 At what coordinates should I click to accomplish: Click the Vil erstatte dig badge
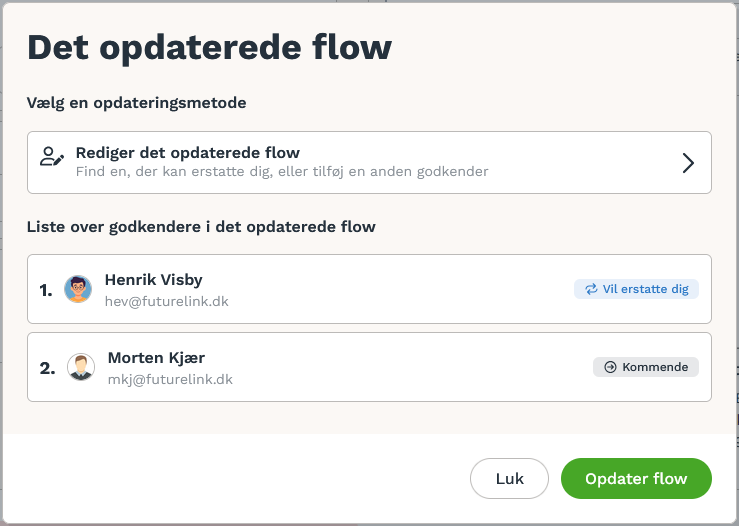tap(636, 289)
